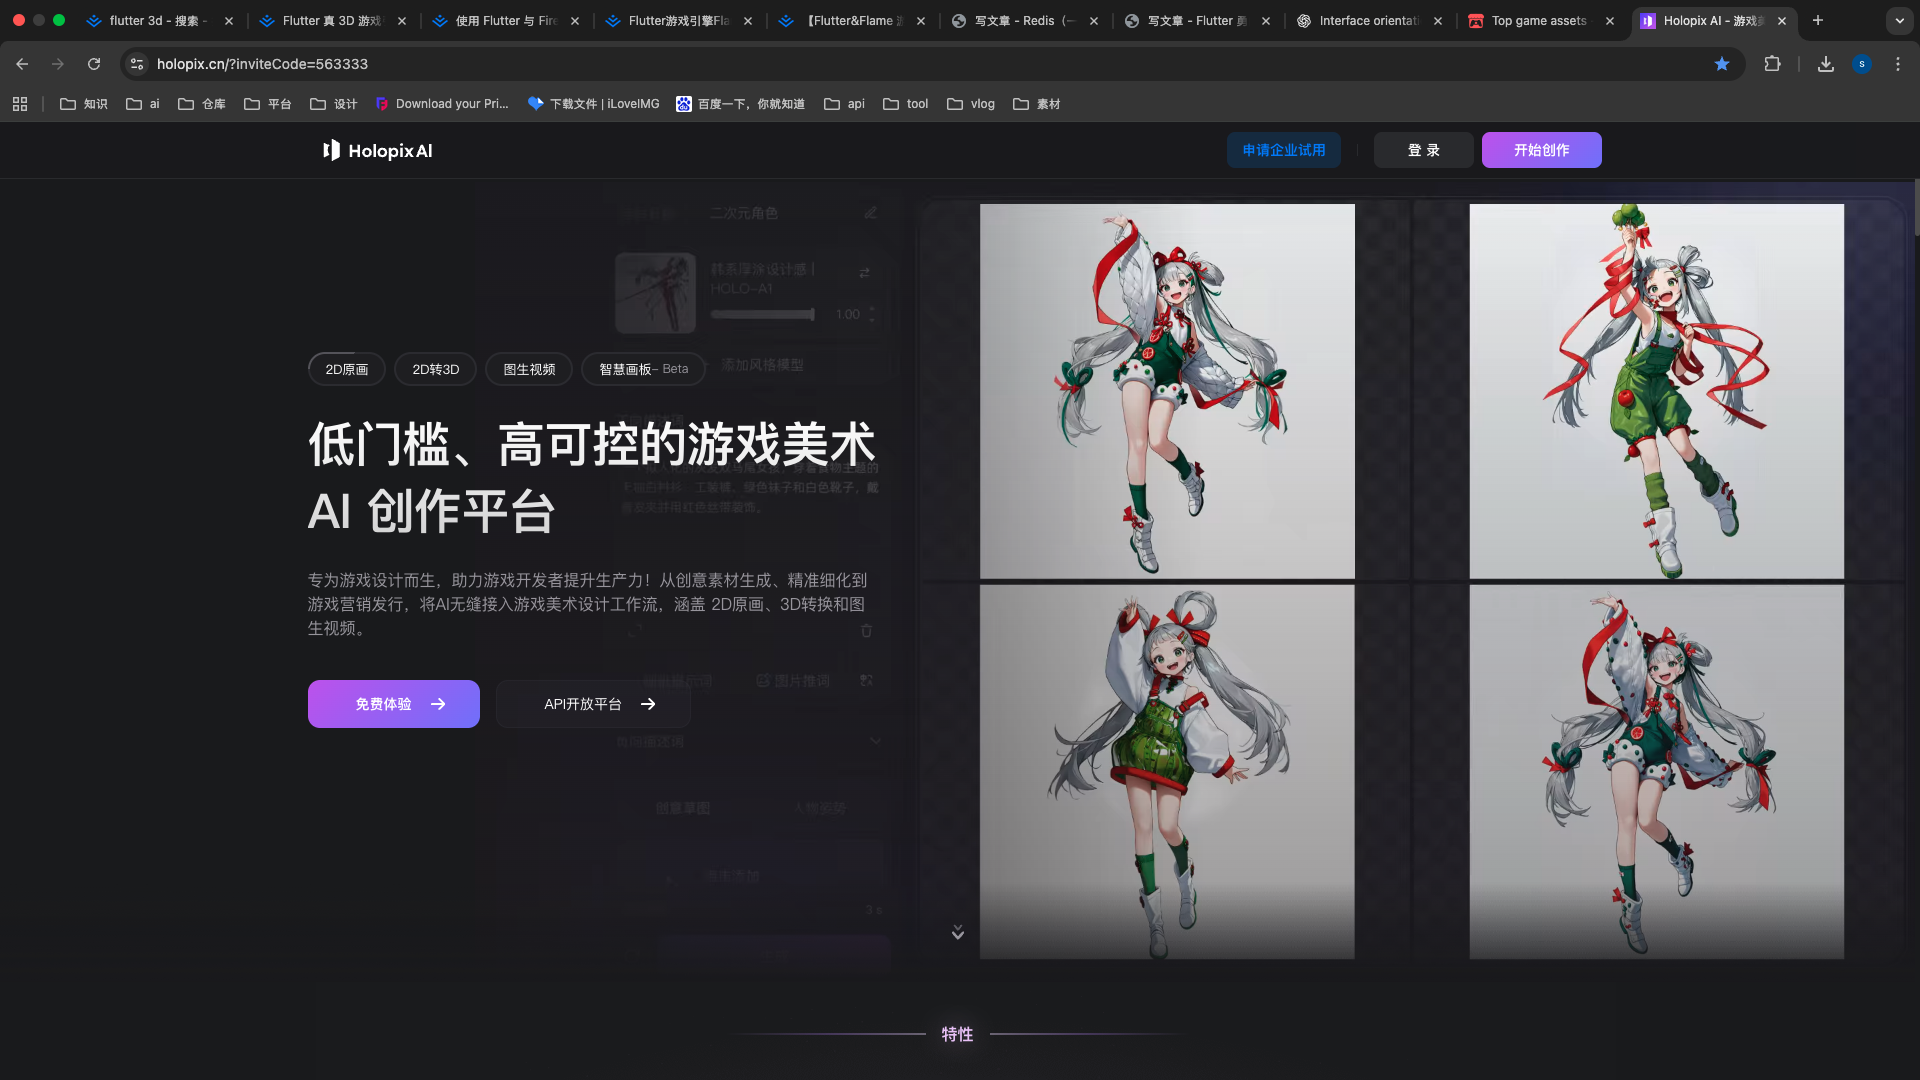Open 图片推荐 (image prompt suggestion) tool
Screen dimensions: 1920x1080
click(793, 680)
